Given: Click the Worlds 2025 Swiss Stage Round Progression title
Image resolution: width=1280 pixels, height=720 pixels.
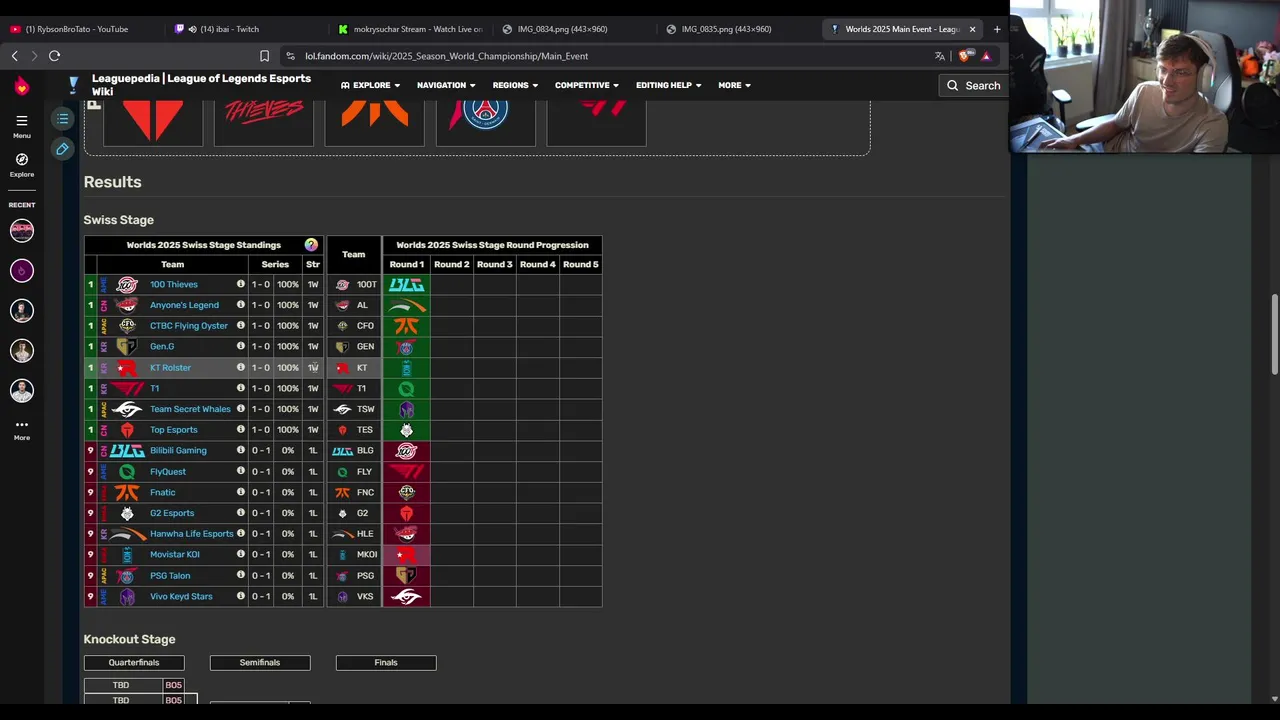Looking at the screenshot, I should click(492, 245).
